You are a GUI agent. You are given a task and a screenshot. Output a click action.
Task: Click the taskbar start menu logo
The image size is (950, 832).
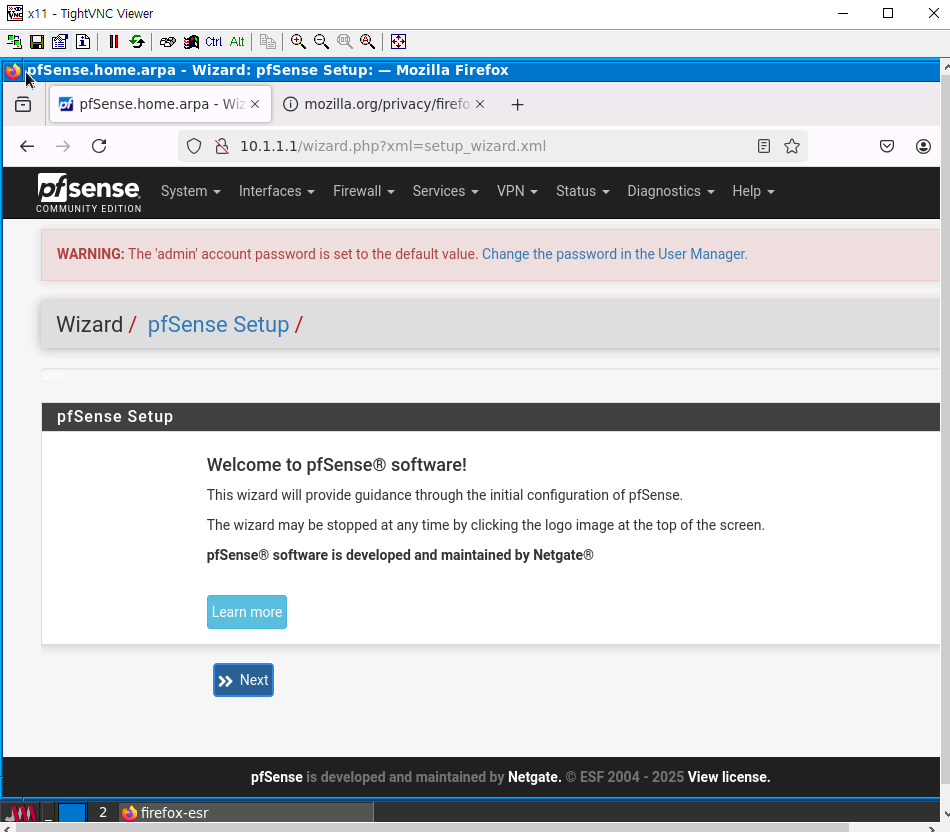click(21, 813)
